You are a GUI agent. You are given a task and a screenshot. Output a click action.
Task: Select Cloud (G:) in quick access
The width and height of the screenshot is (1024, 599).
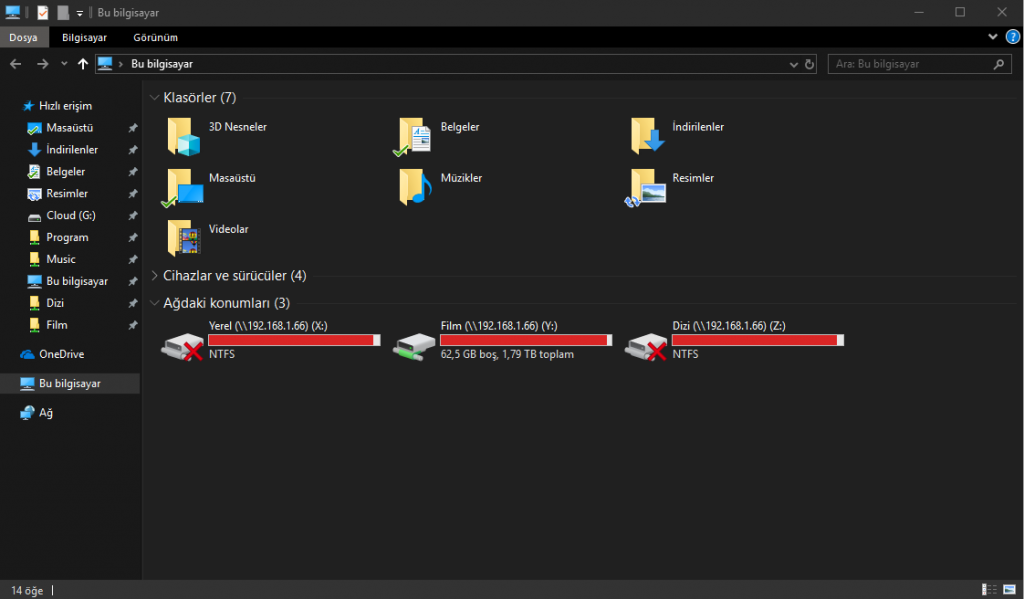70,216
